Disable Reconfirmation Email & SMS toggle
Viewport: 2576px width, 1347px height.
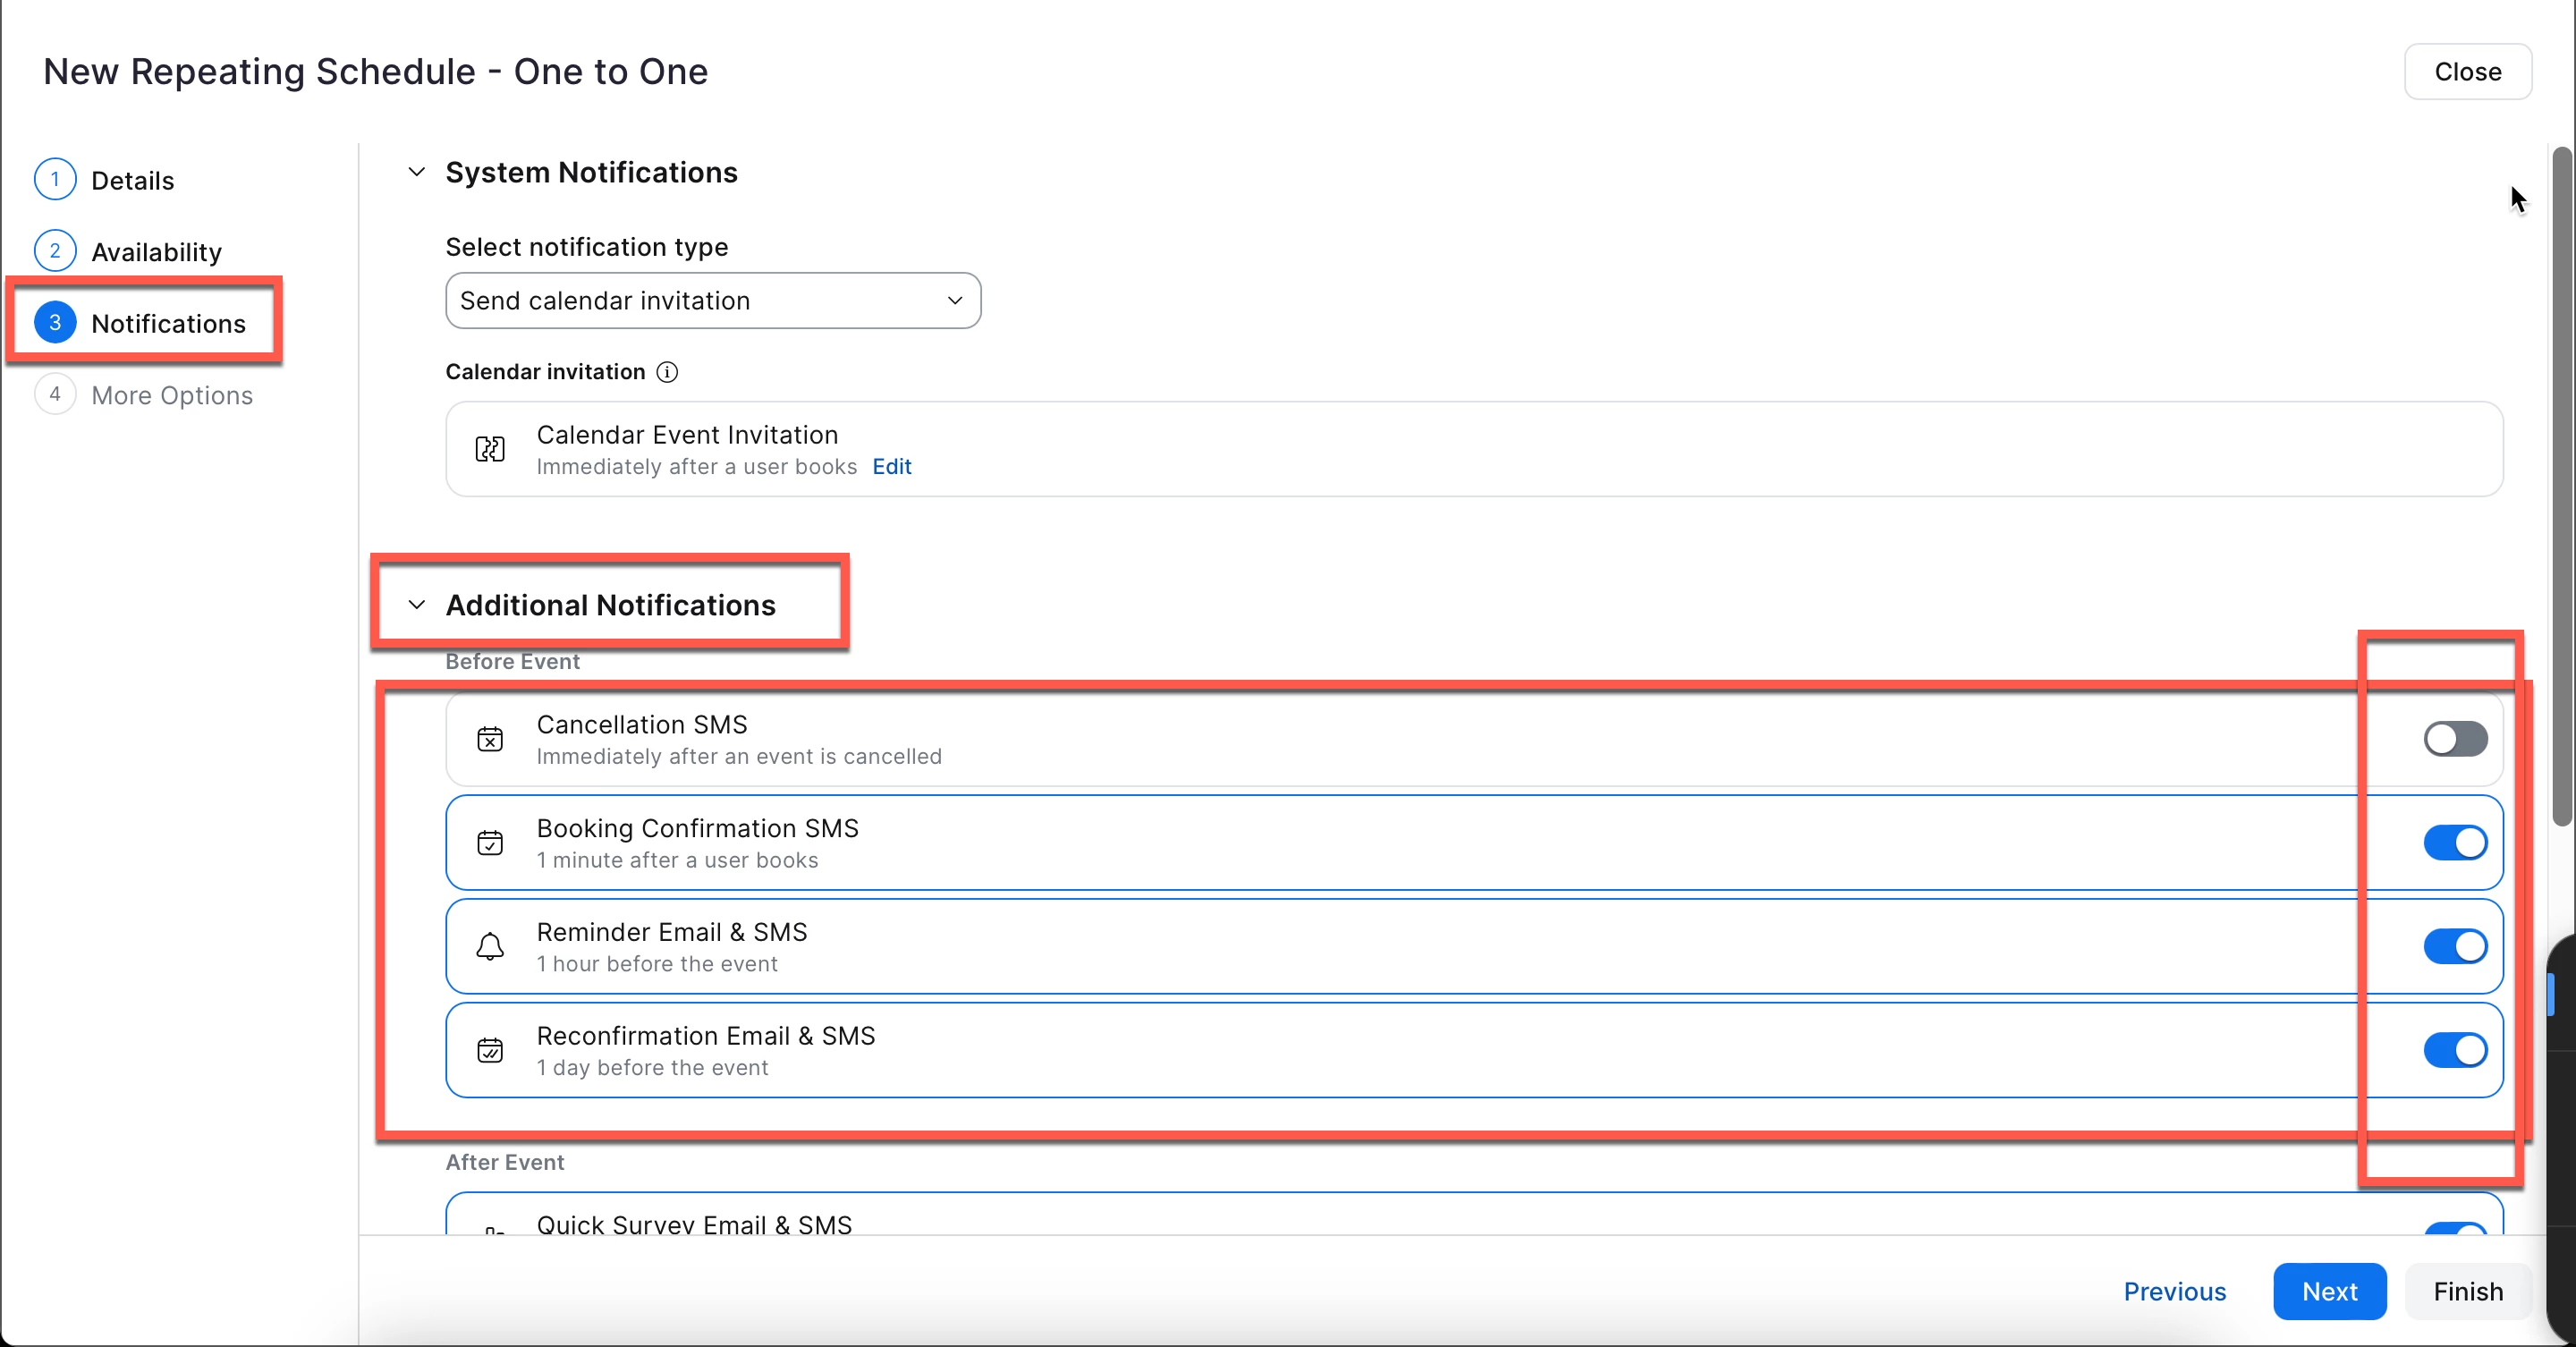[x=2454, y=1050]
